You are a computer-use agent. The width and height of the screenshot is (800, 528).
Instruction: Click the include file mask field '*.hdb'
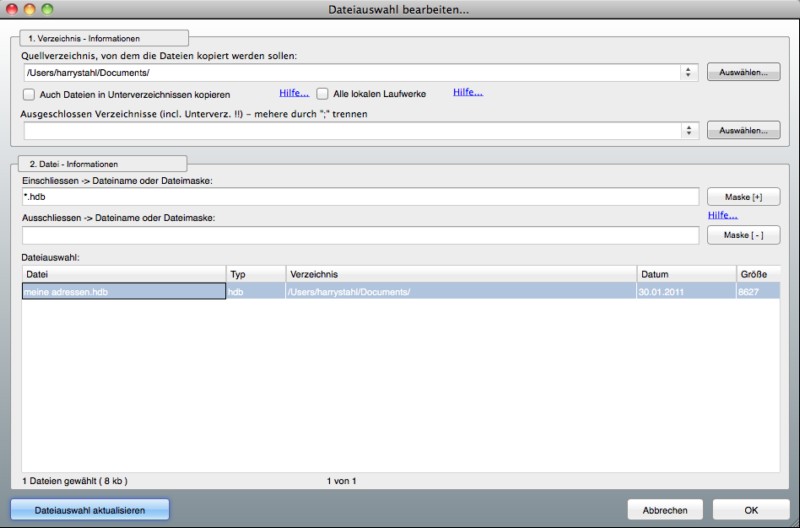360,197
